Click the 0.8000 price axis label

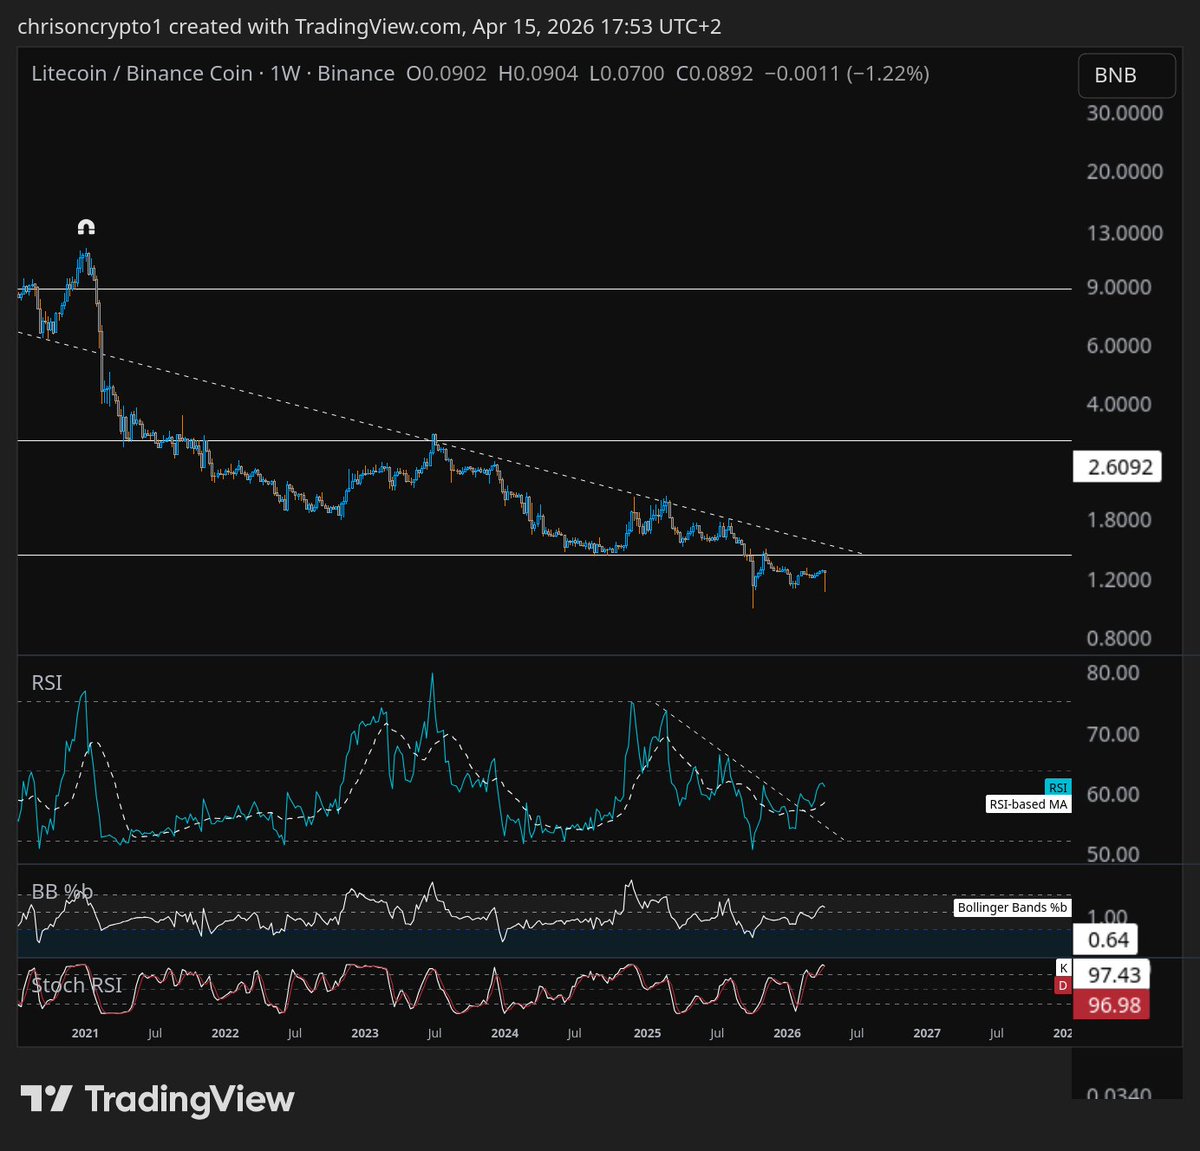tap(1119, 639)
